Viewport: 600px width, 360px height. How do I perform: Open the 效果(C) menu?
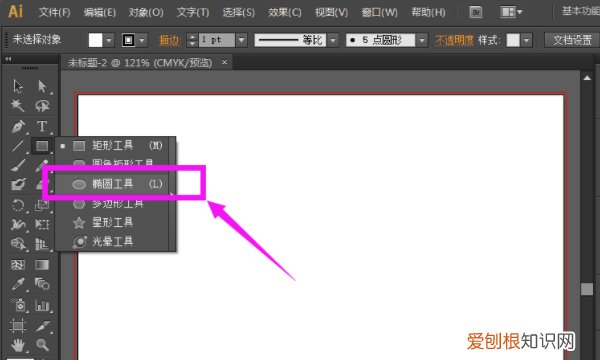(284, 12)
